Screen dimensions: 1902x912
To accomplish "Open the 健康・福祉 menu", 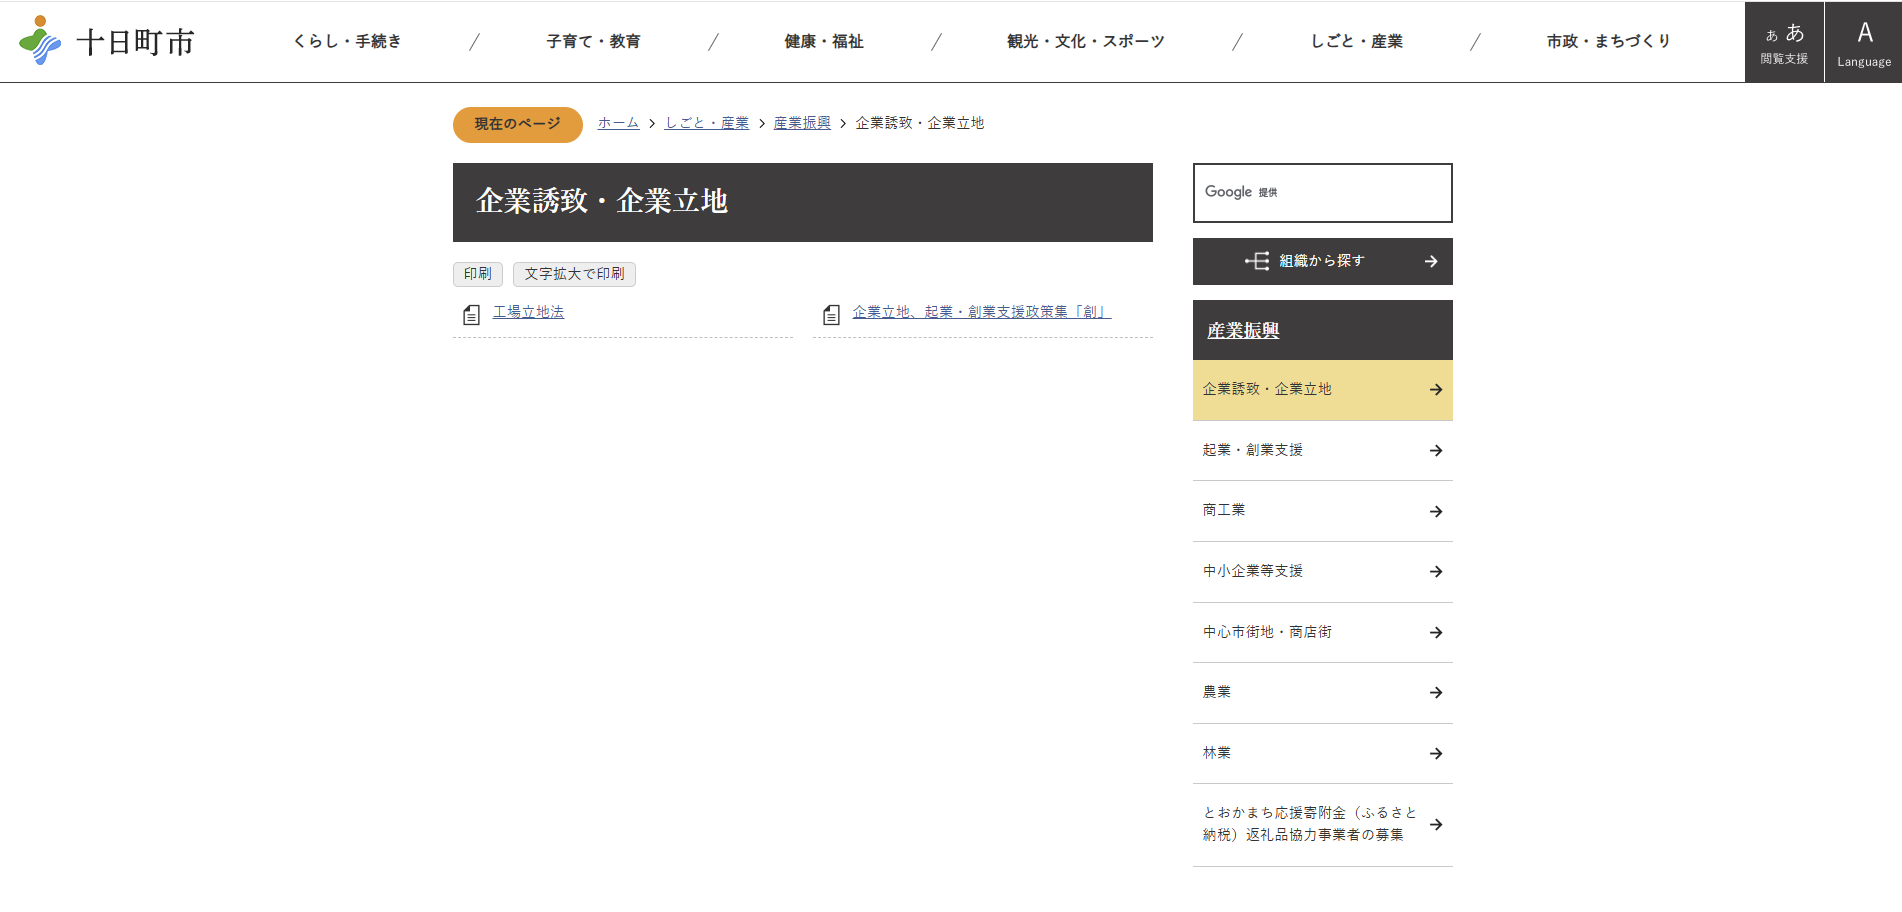I will tap(824, 41).
